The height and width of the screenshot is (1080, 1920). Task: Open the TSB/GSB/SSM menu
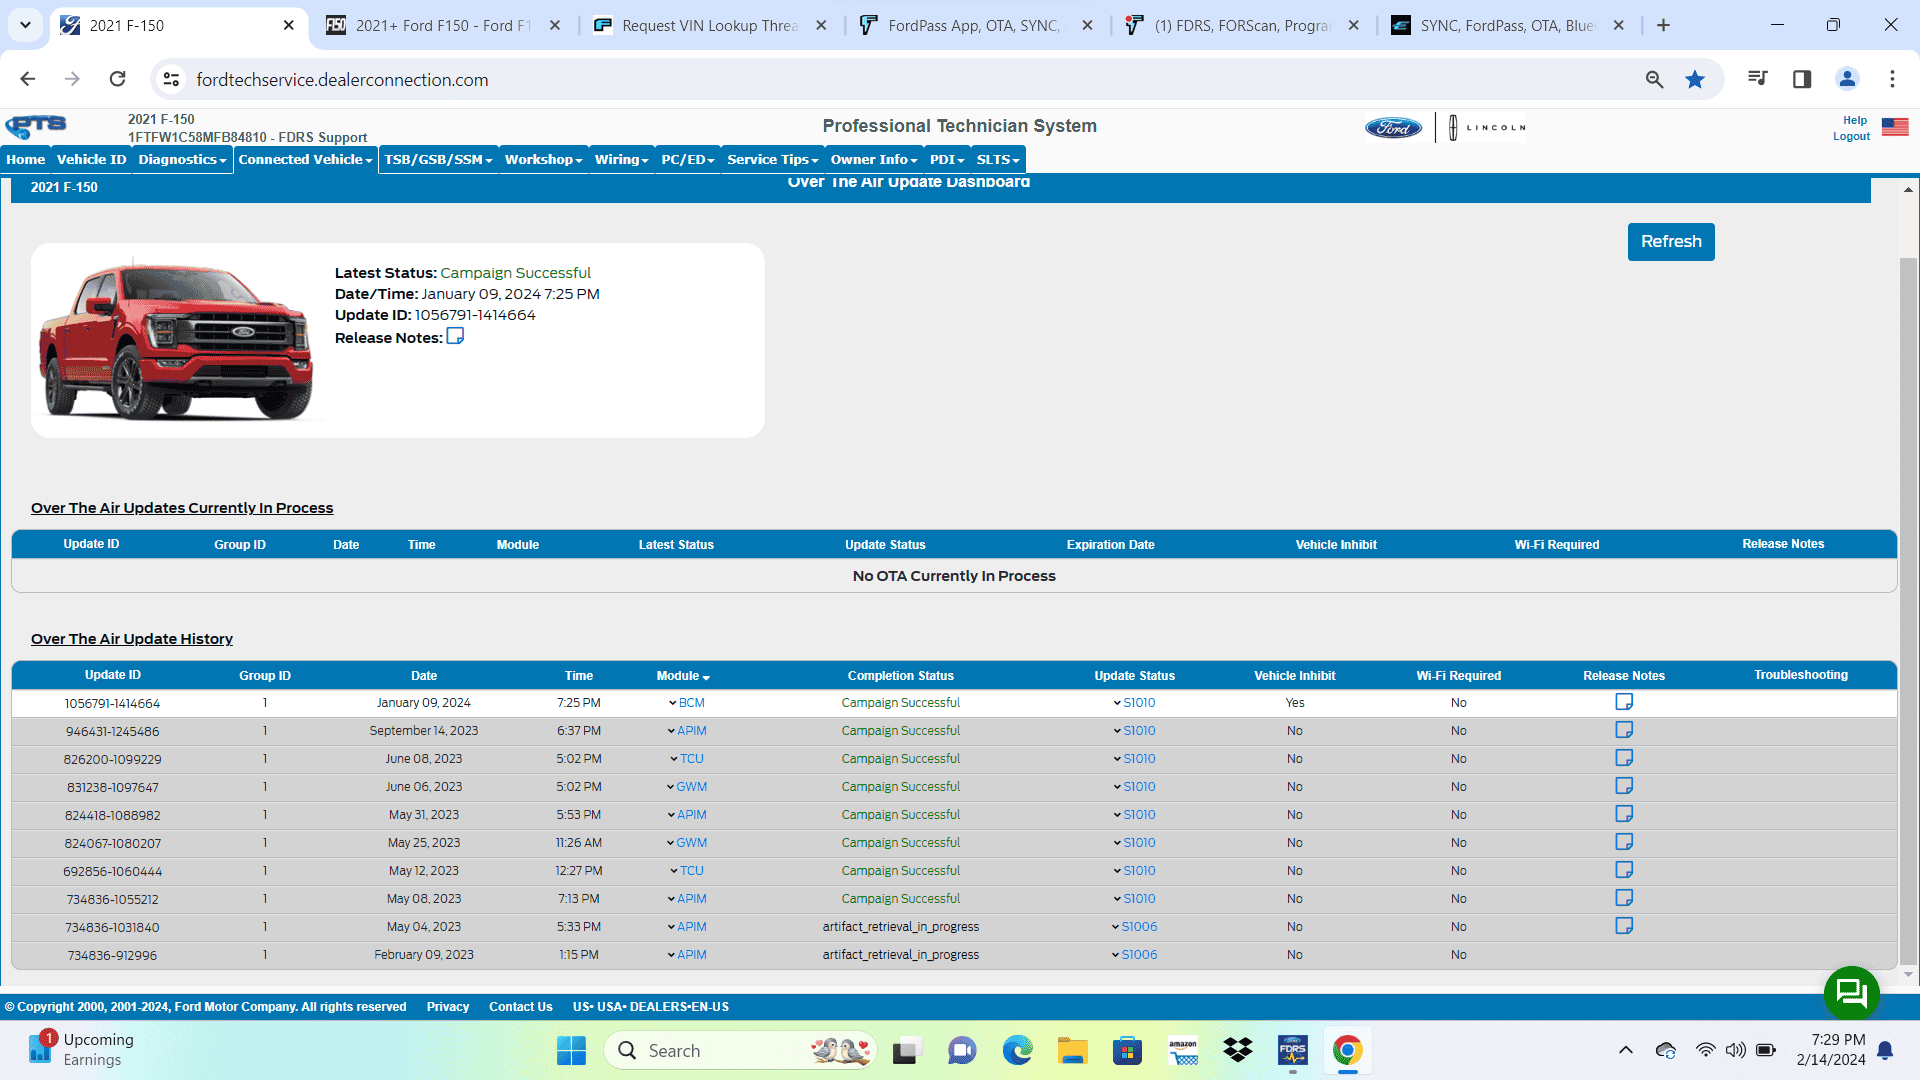438,160
